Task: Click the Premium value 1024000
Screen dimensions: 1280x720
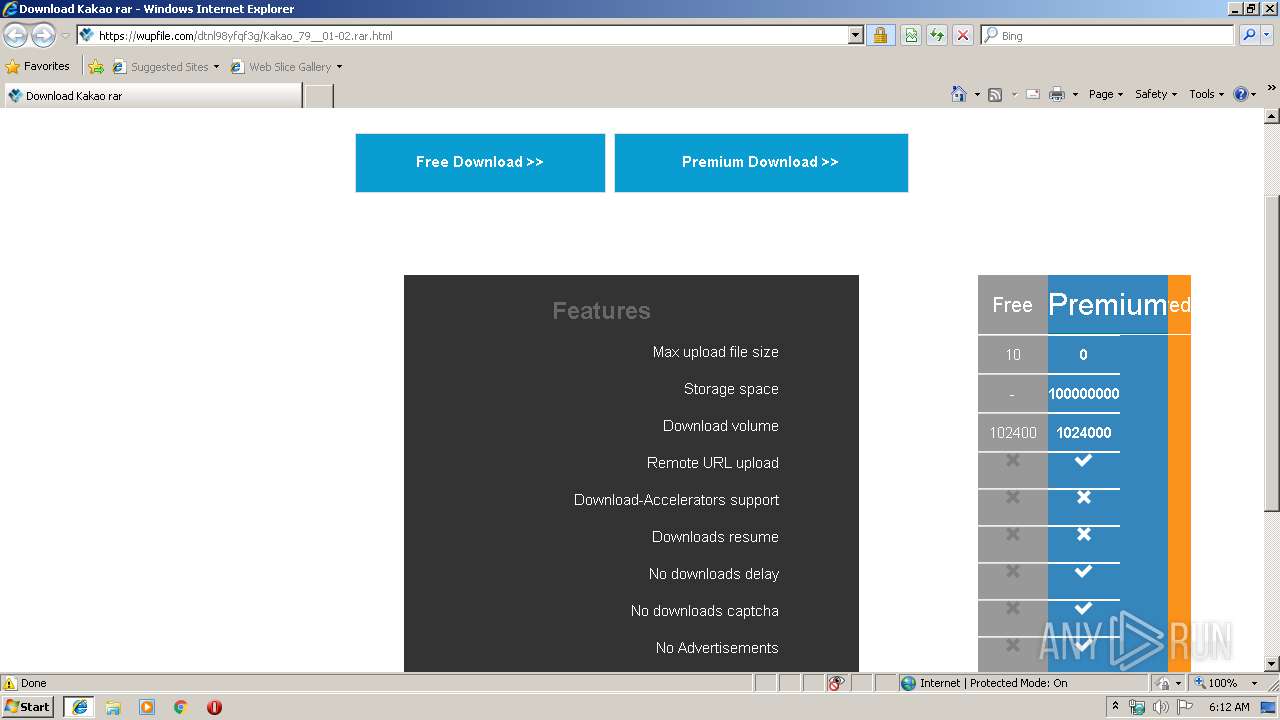Action: click(1084, 433)
